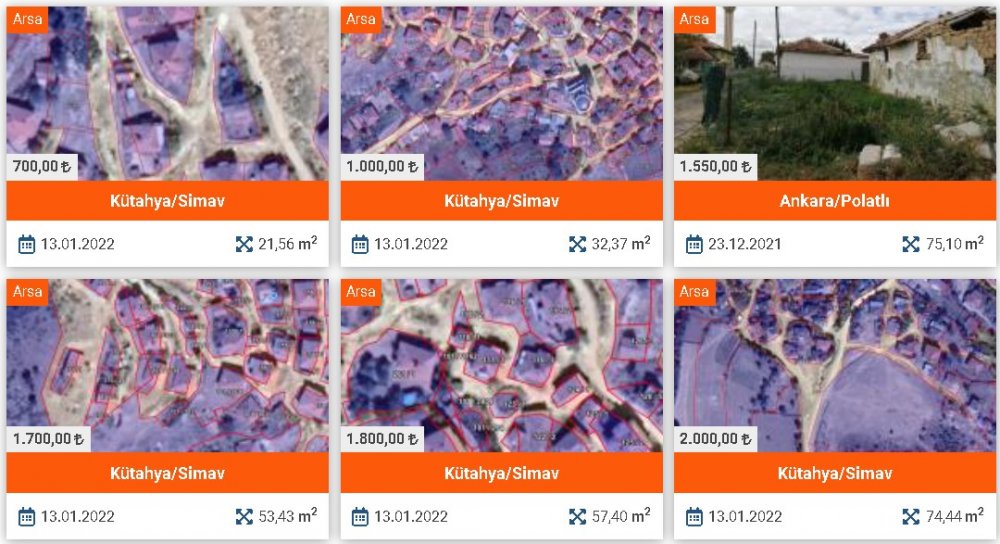Viewport: 1000px width, 544px height.
Task: Click area icon beside 75,10 m²
Action: click(911, 244)
